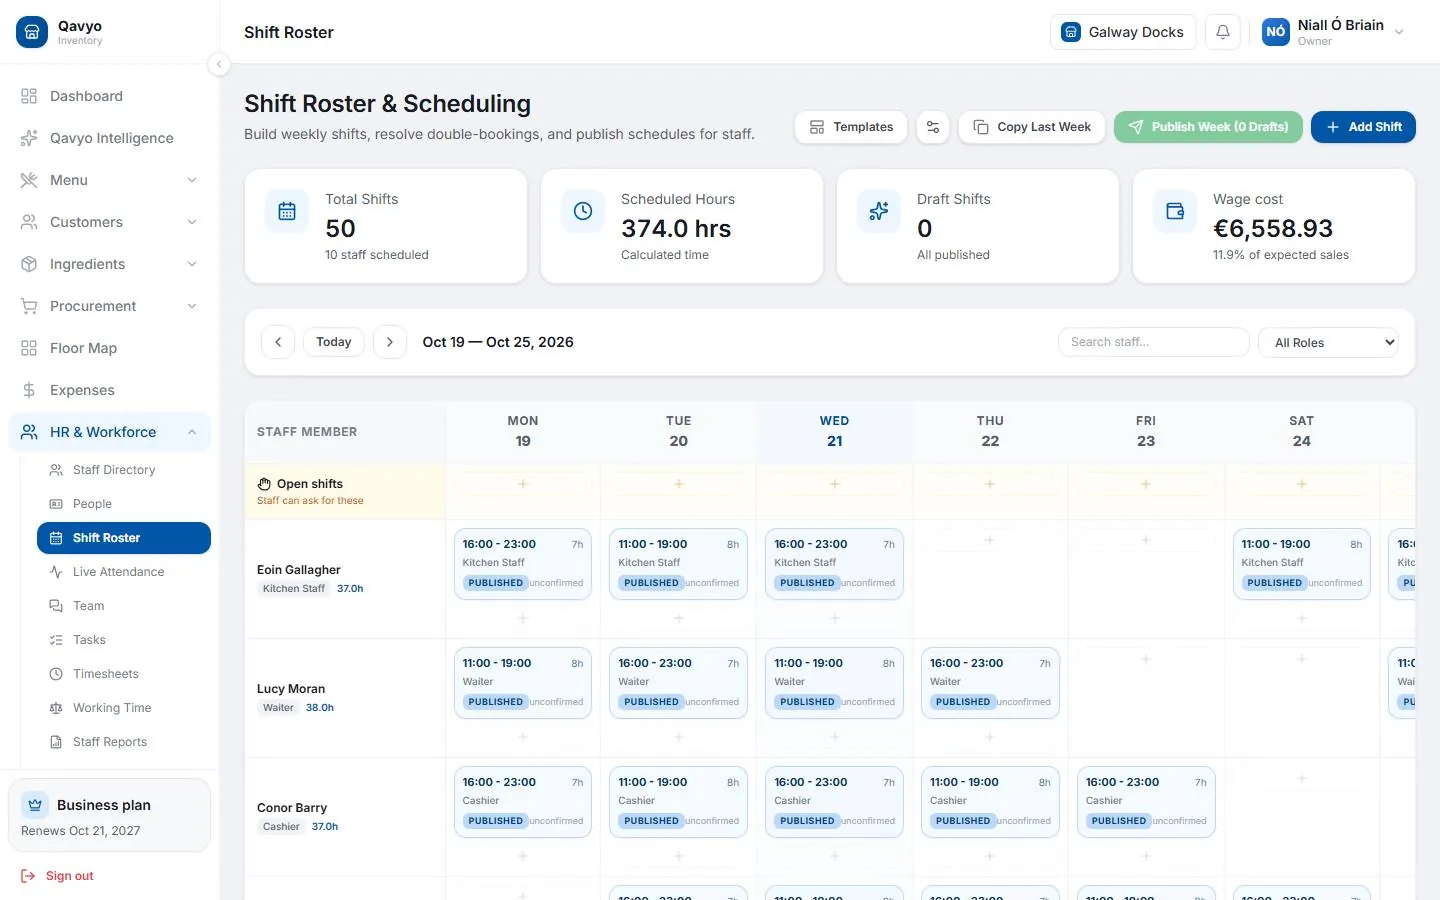
Task: Add open shift on Monday 19
Action: point(523,484)
